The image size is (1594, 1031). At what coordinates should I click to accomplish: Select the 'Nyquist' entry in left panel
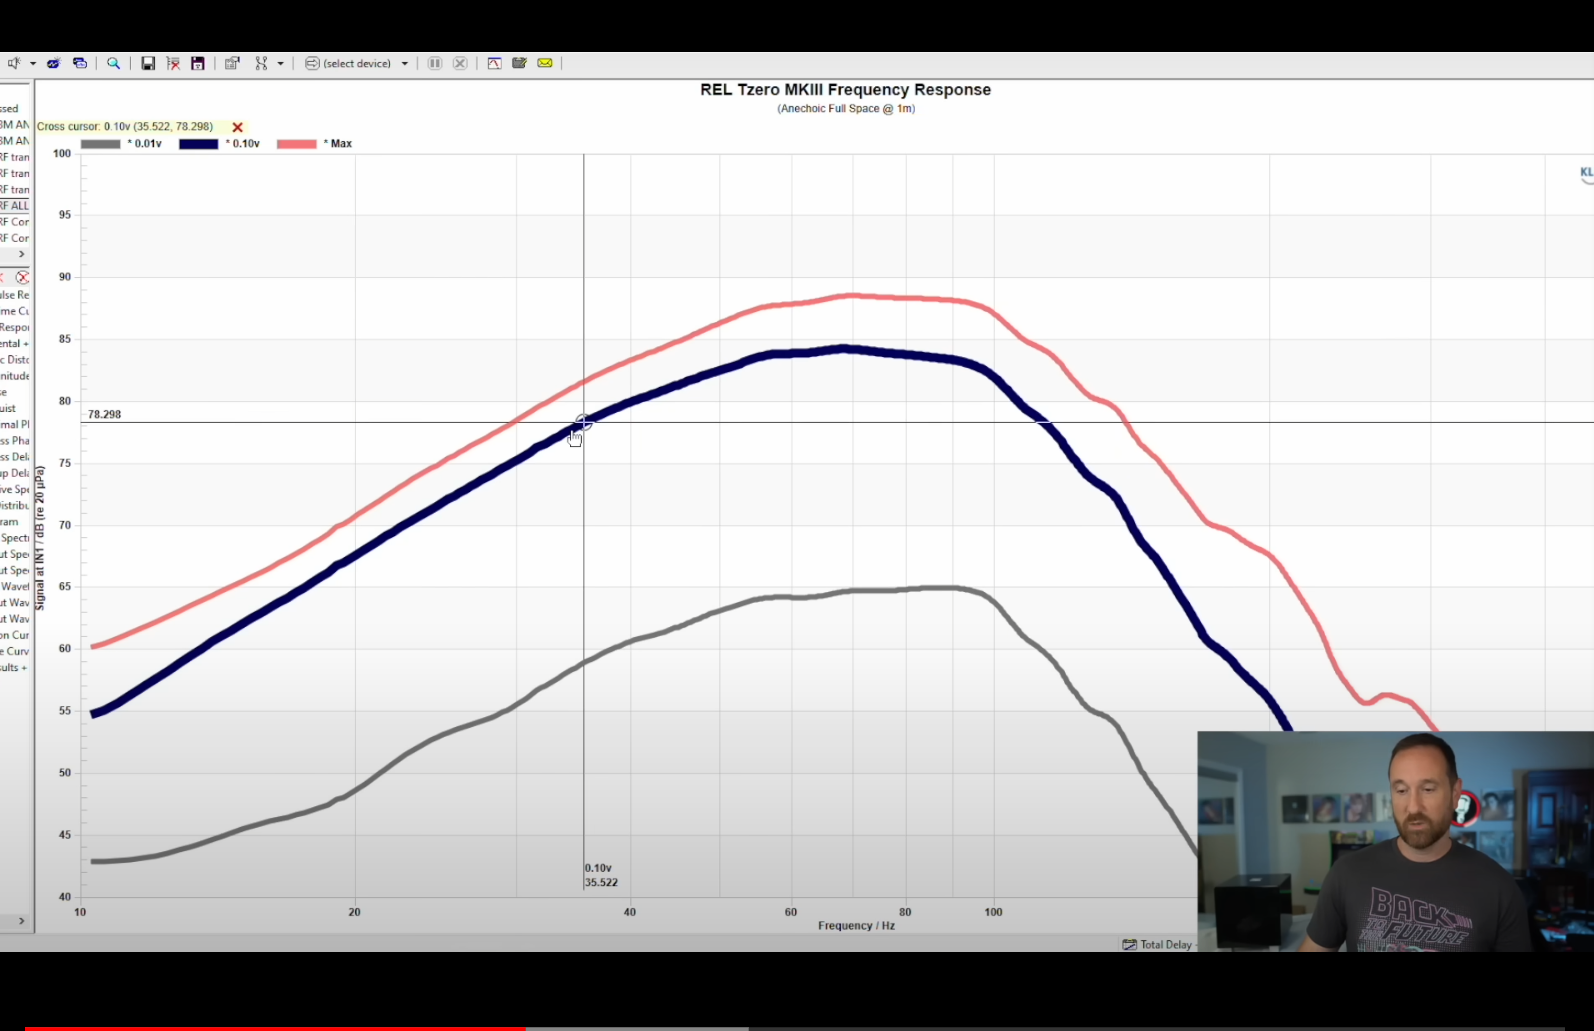click(x=8, y=408)
